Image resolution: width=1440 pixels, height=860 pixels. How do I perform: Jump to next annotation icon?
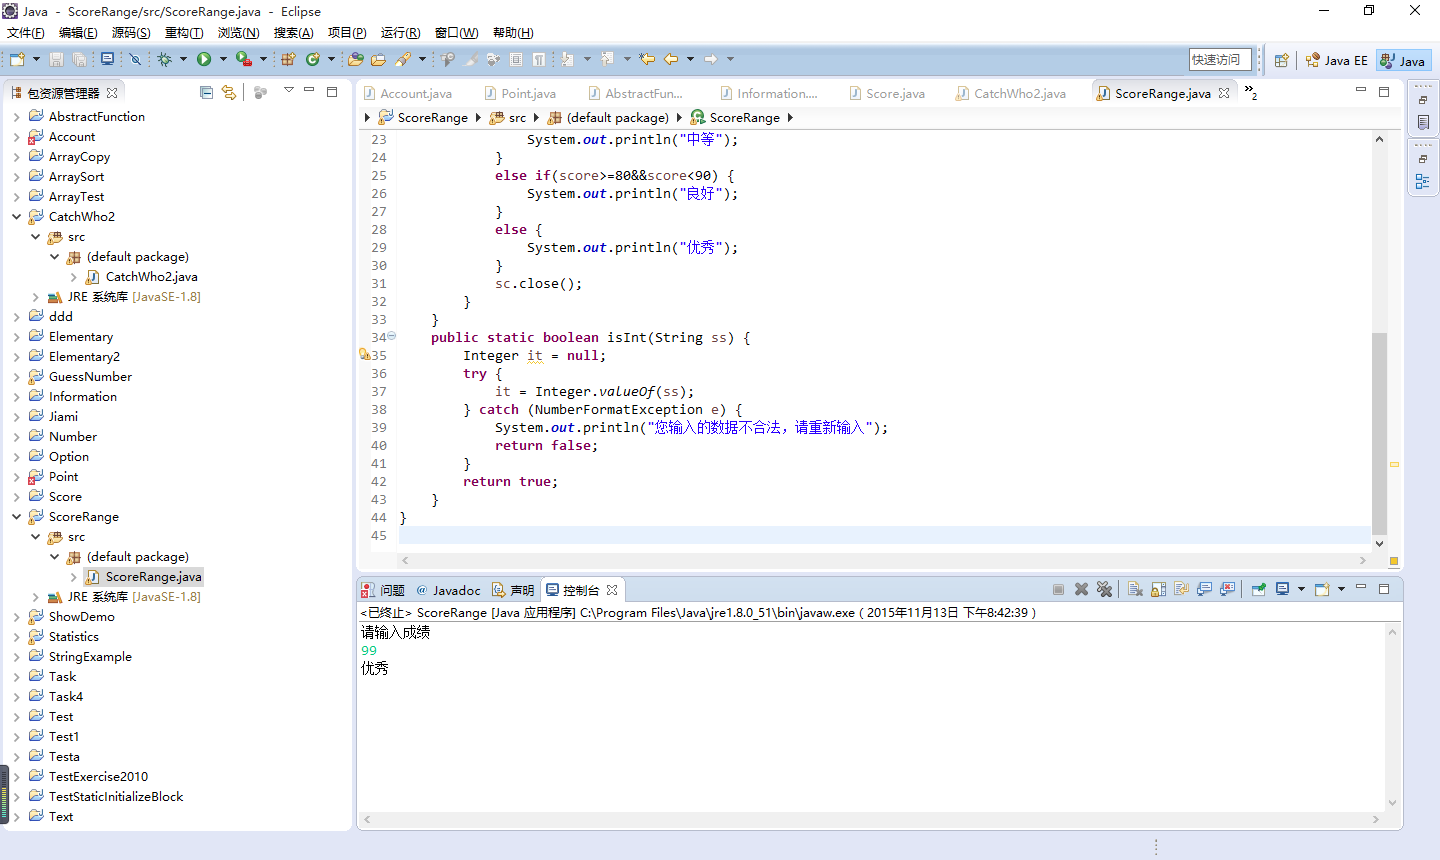(567, 59)
